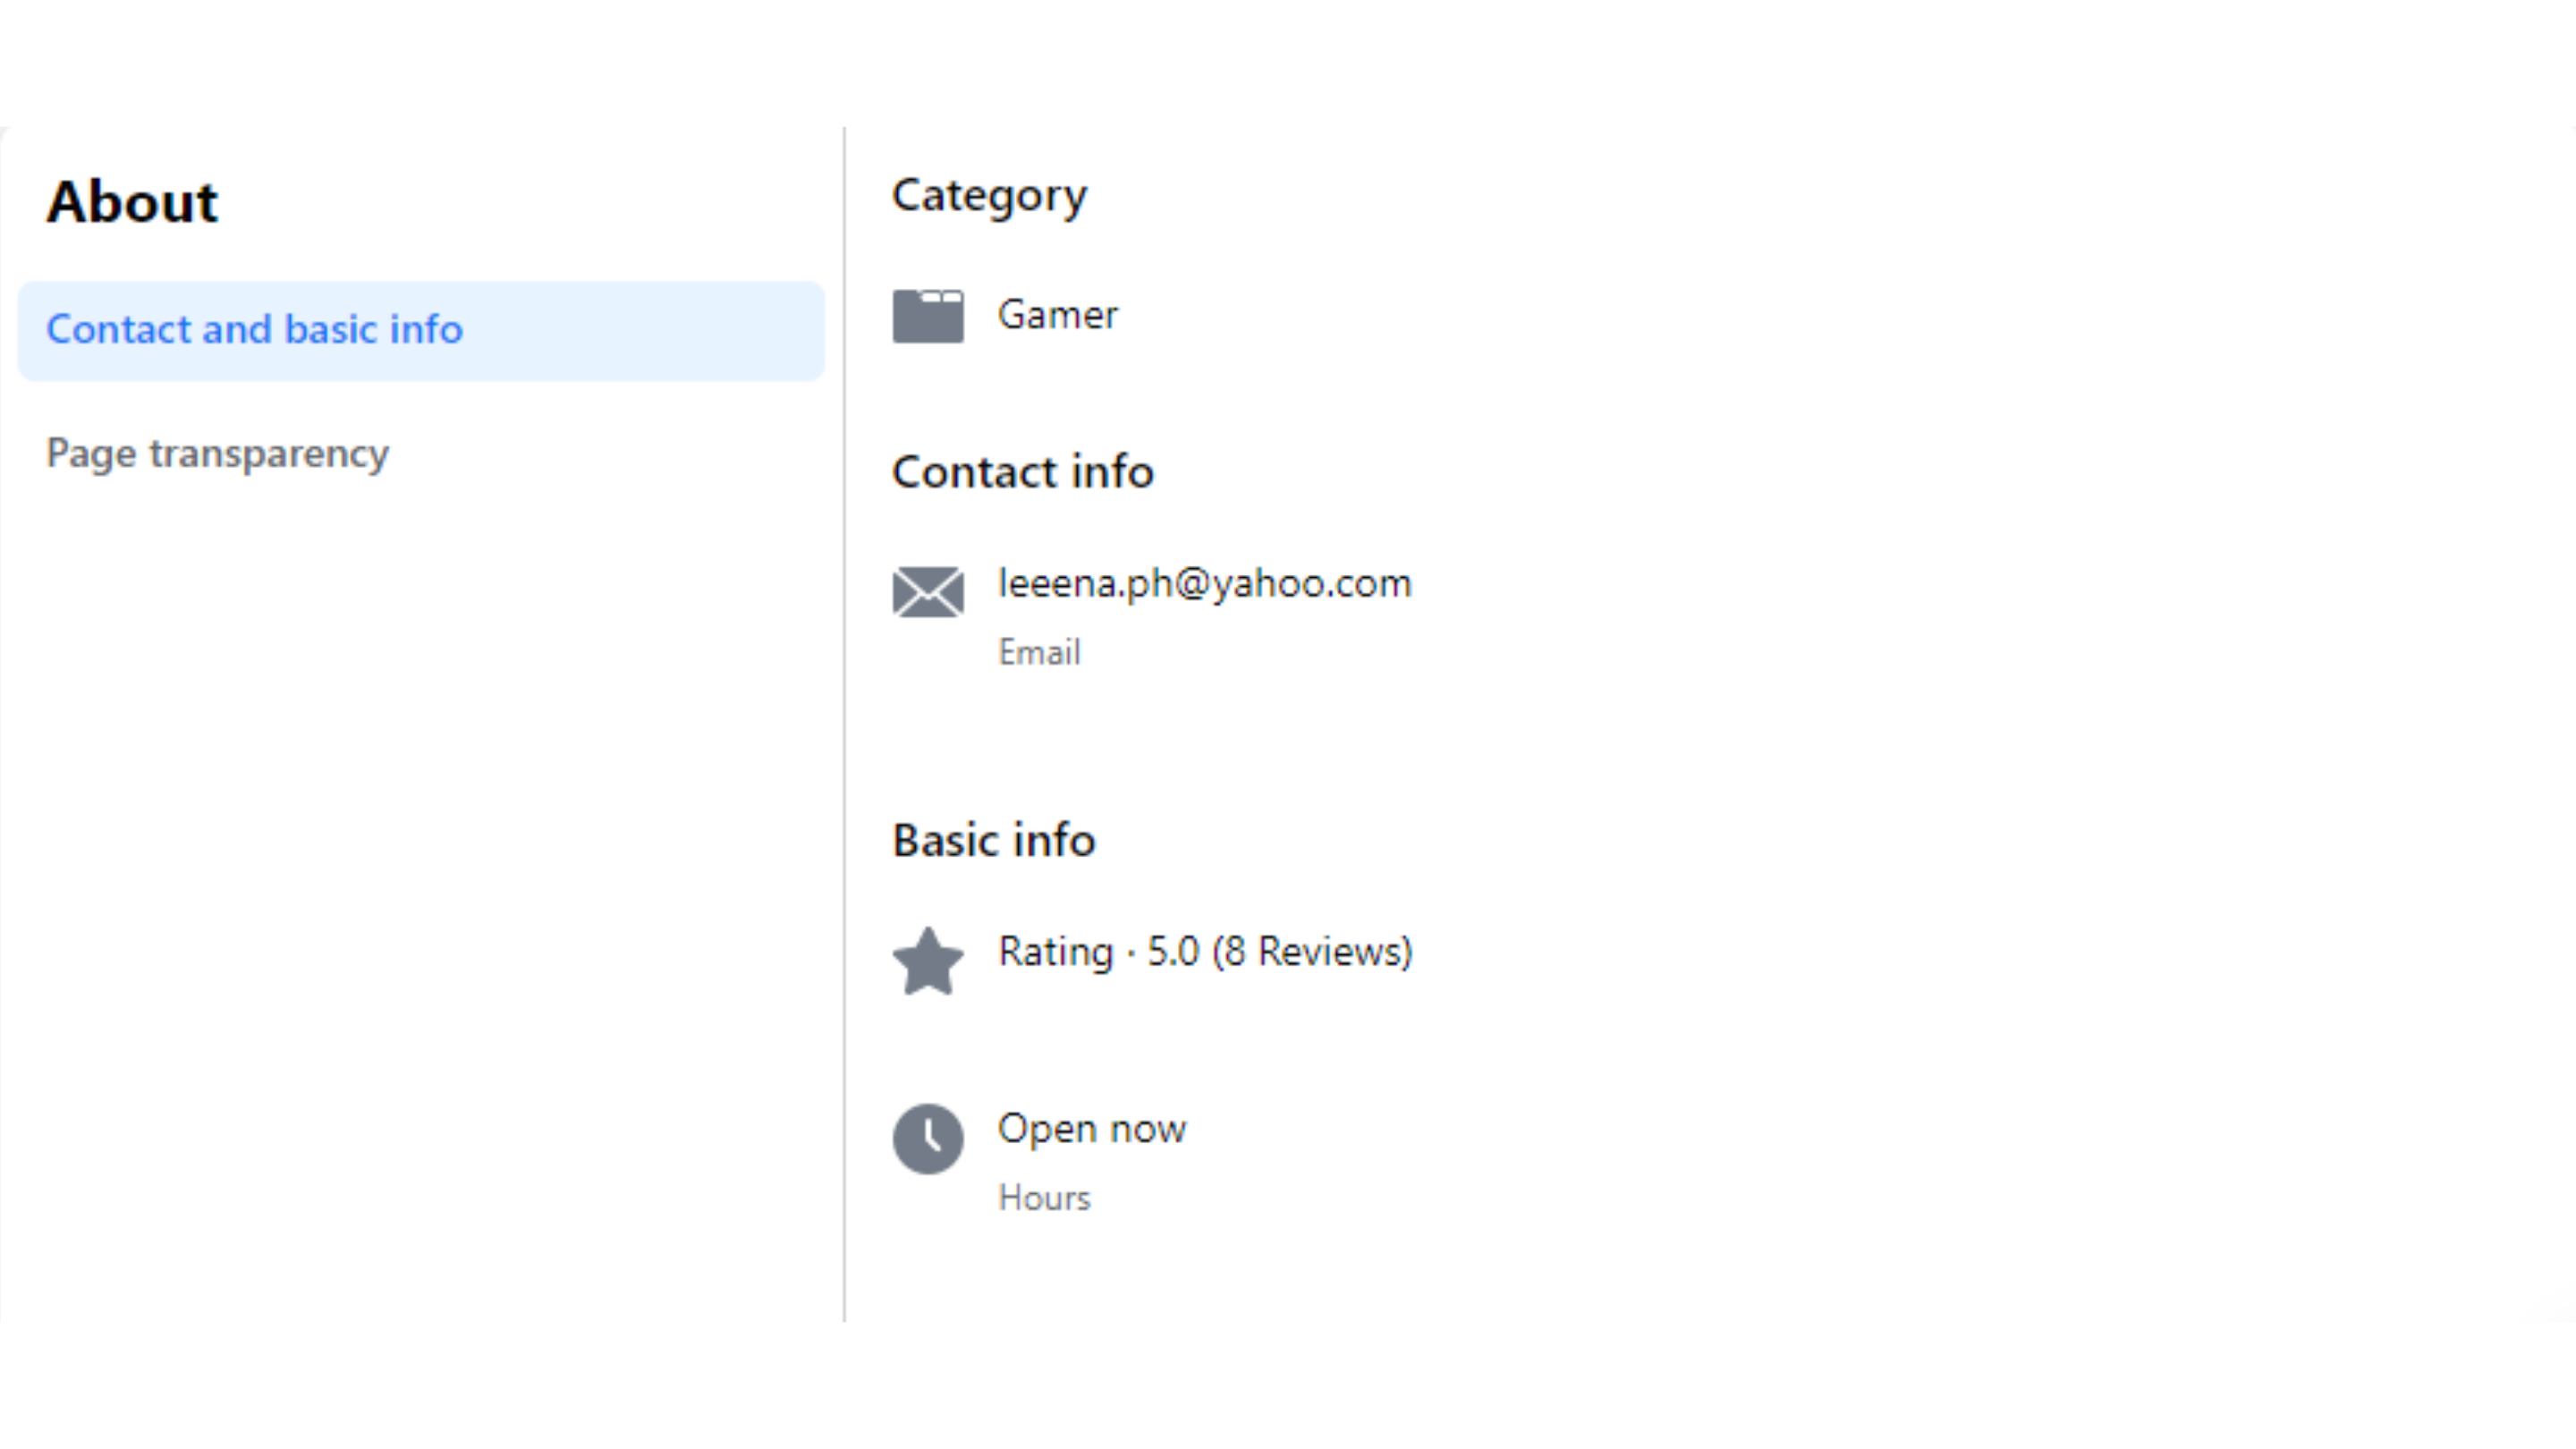Expand the Open now hours entry
This screenshot has height=1449, width=2576.
tap(1091, 1129)
